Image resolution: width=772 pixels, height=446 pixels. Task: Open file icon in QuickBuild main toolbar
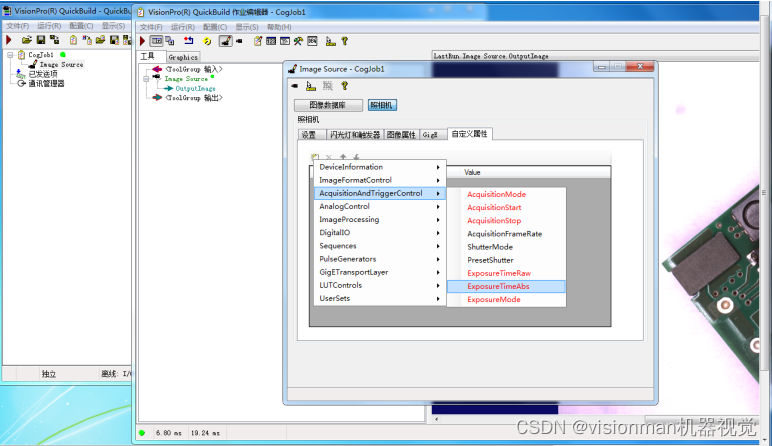tap(27, 40)
